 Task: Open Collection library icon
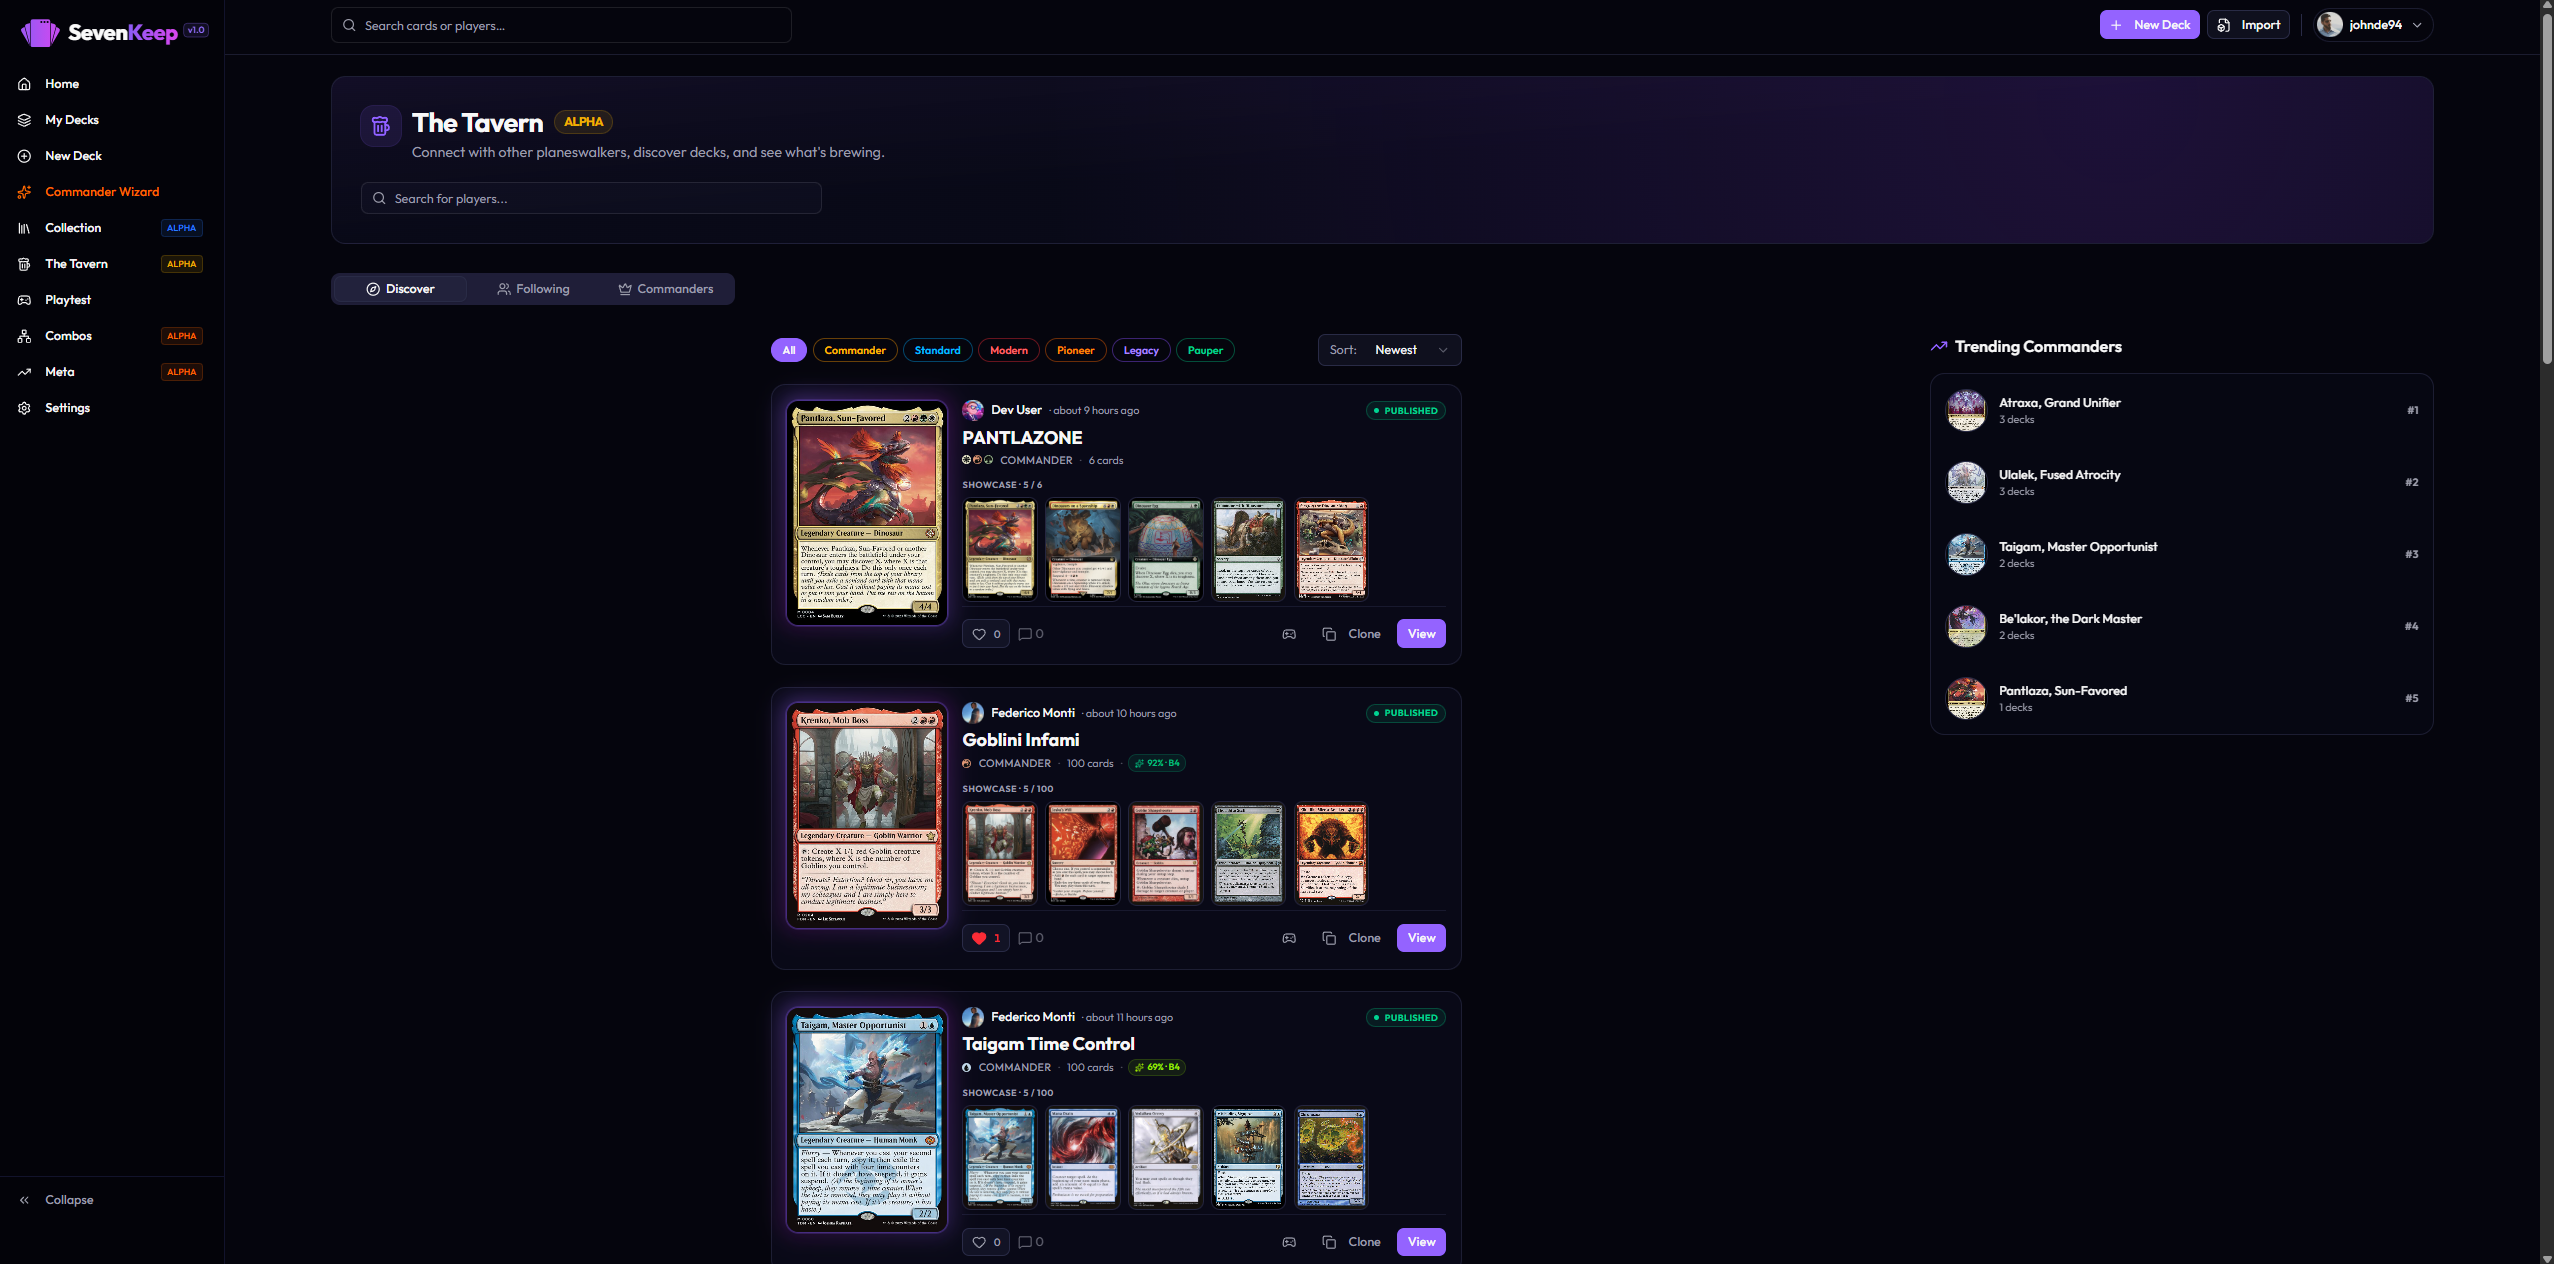[24, 228]
